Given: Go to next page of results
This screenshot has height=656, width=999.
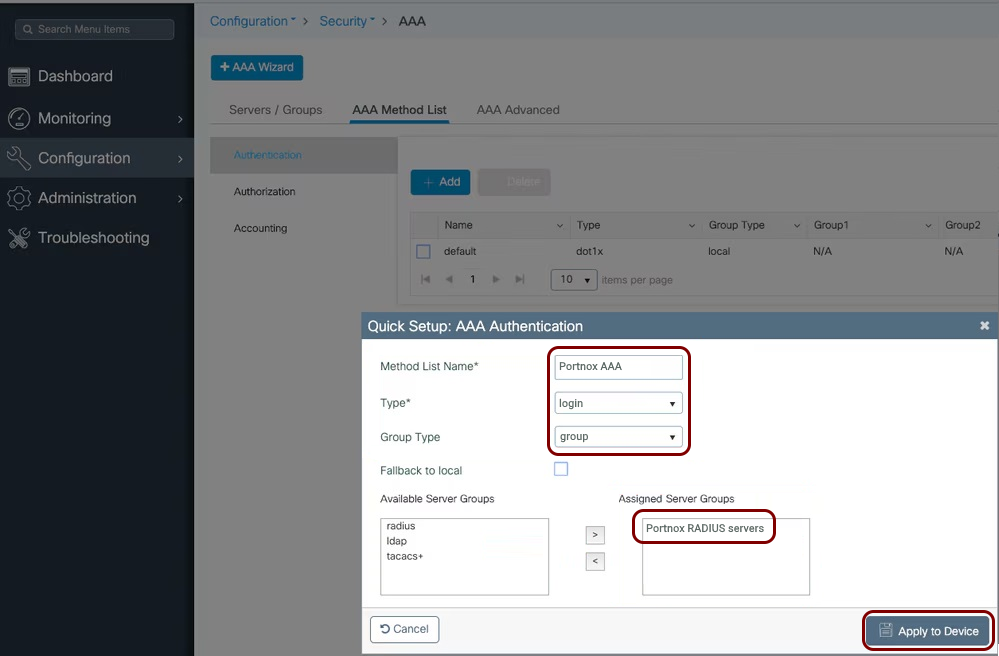Looking at the screenshot, I should [x=496, y=280].
